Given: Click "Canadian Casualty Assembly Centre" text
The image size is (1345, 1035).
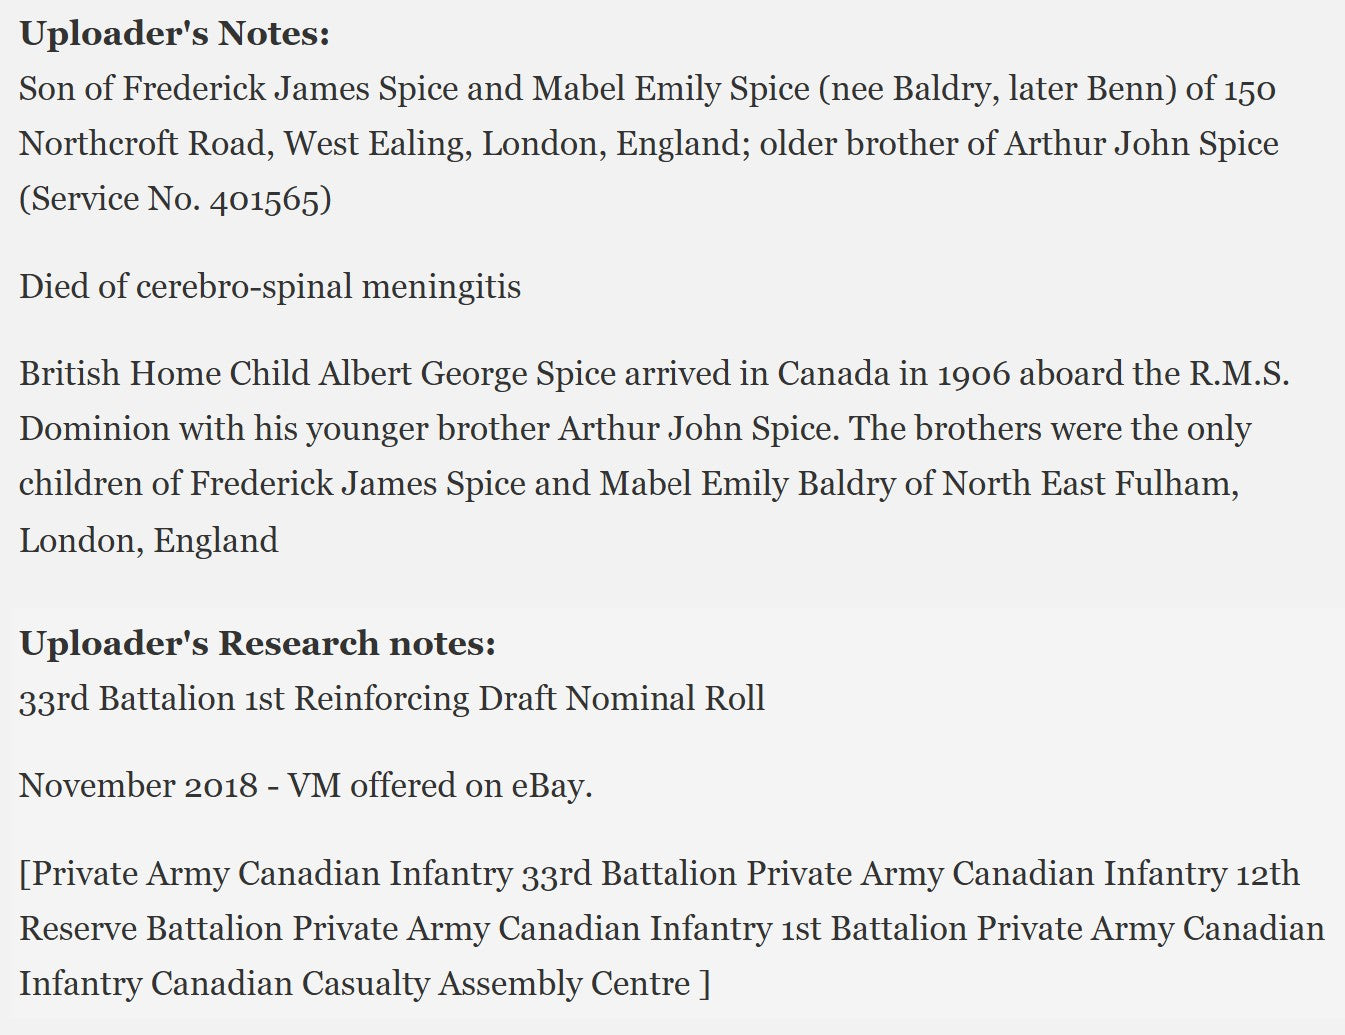Looking at the screenshot, I should point(421,984).
